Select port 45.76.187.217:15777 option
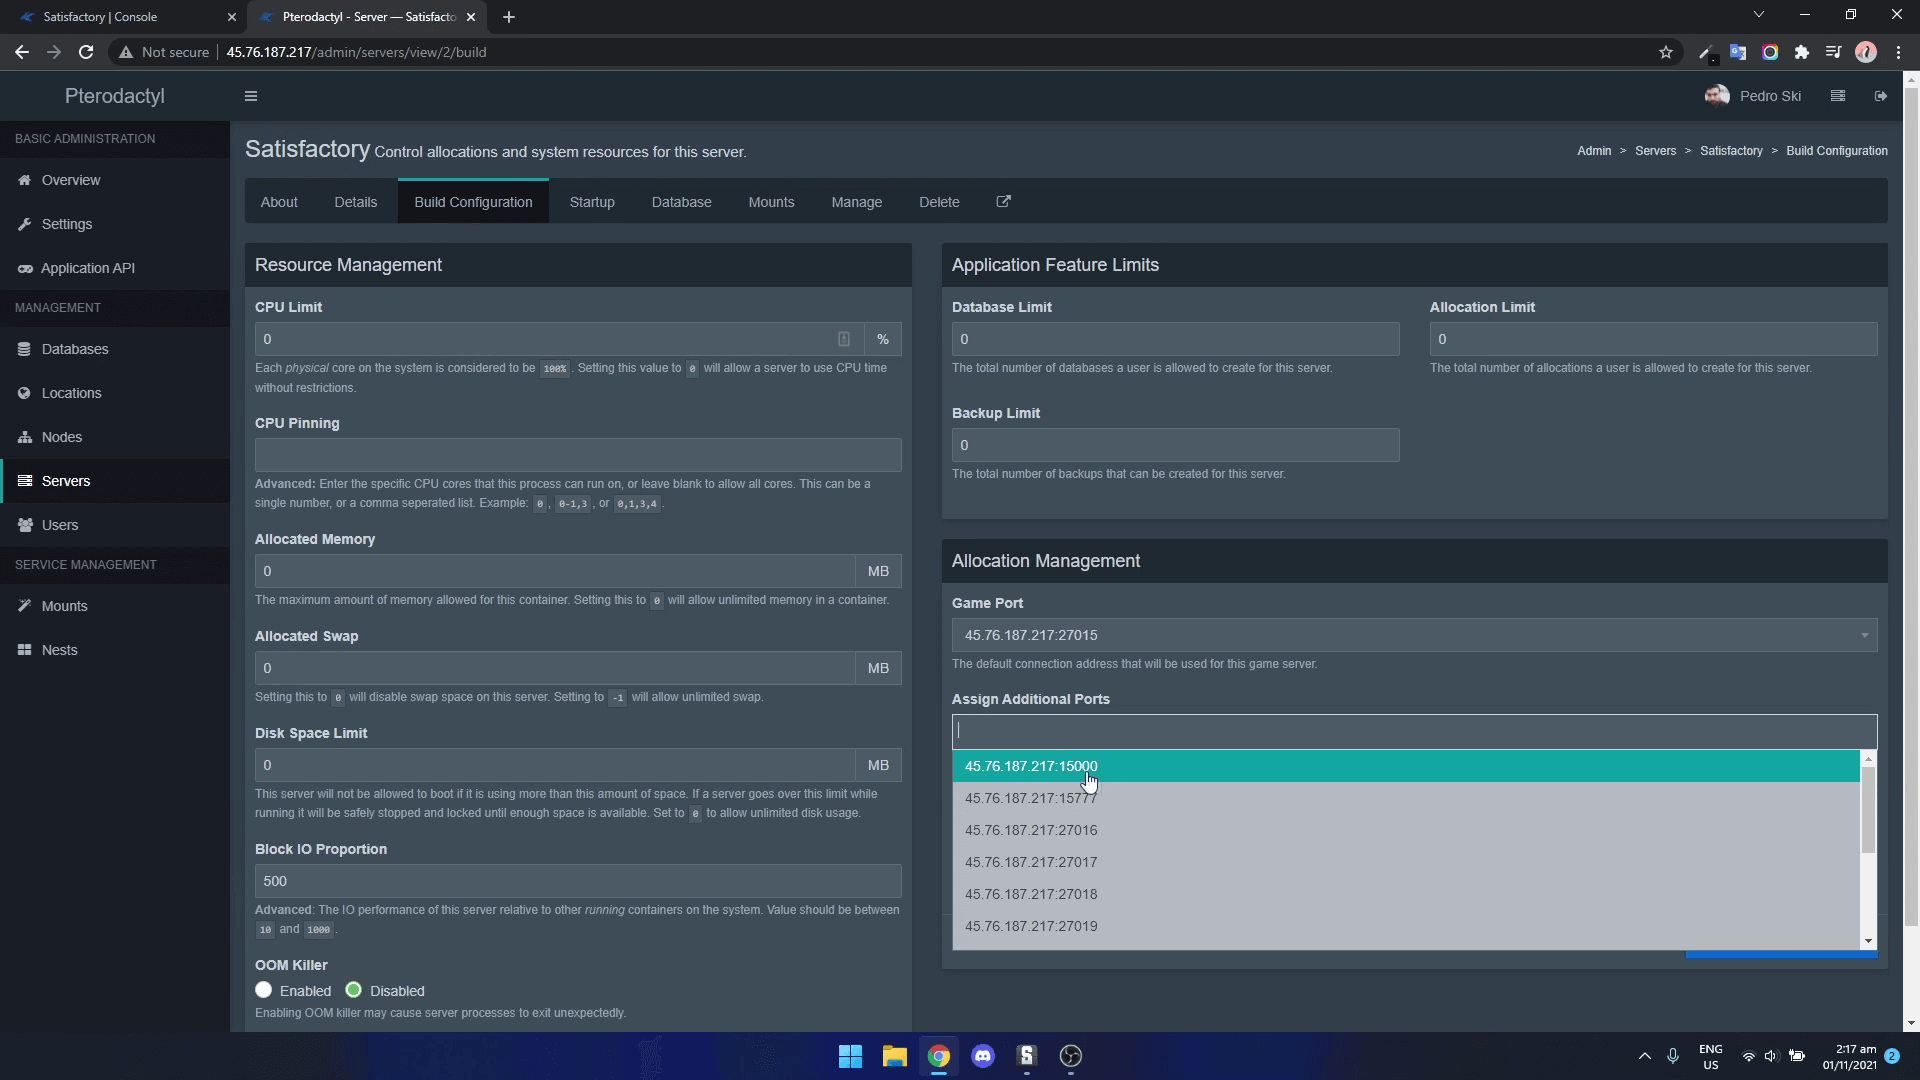 pyautogui.click(x=1406, y=798)
